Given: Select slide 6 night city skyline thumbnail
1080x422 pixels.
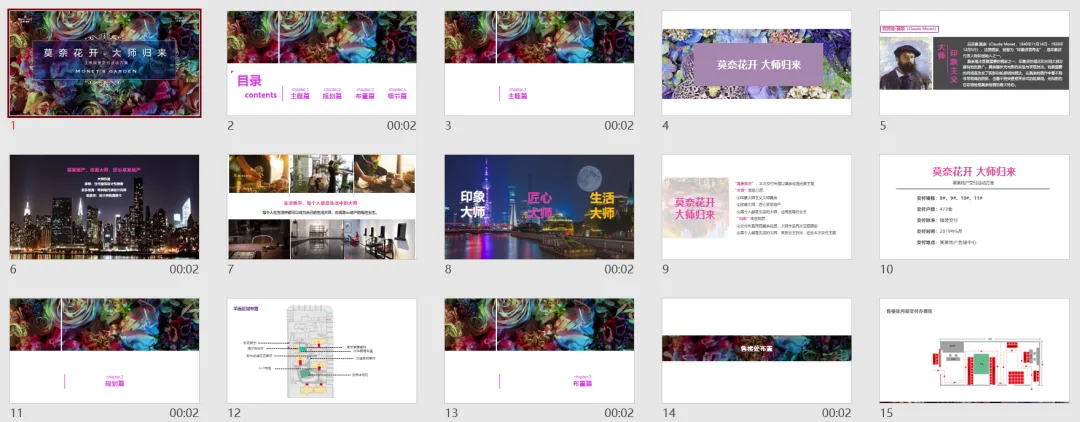Looking at the screenshot, I should click(105, 207).
